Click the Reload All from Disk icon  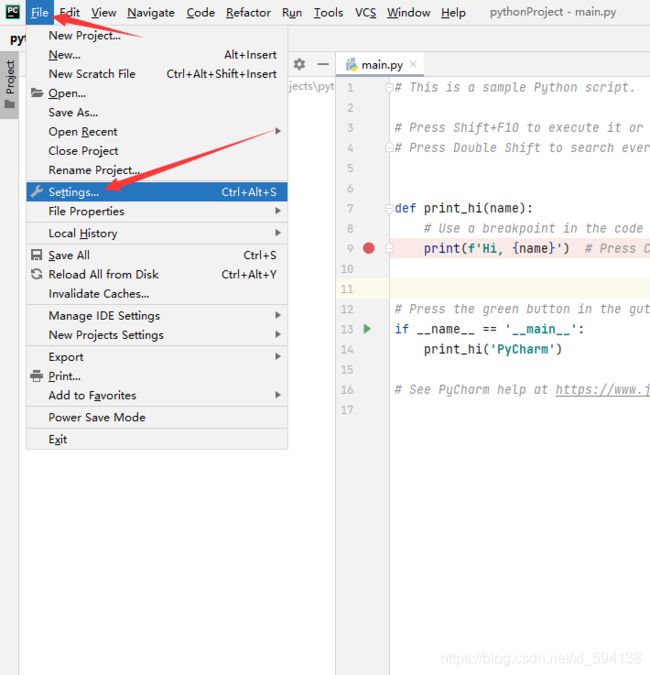37,274
